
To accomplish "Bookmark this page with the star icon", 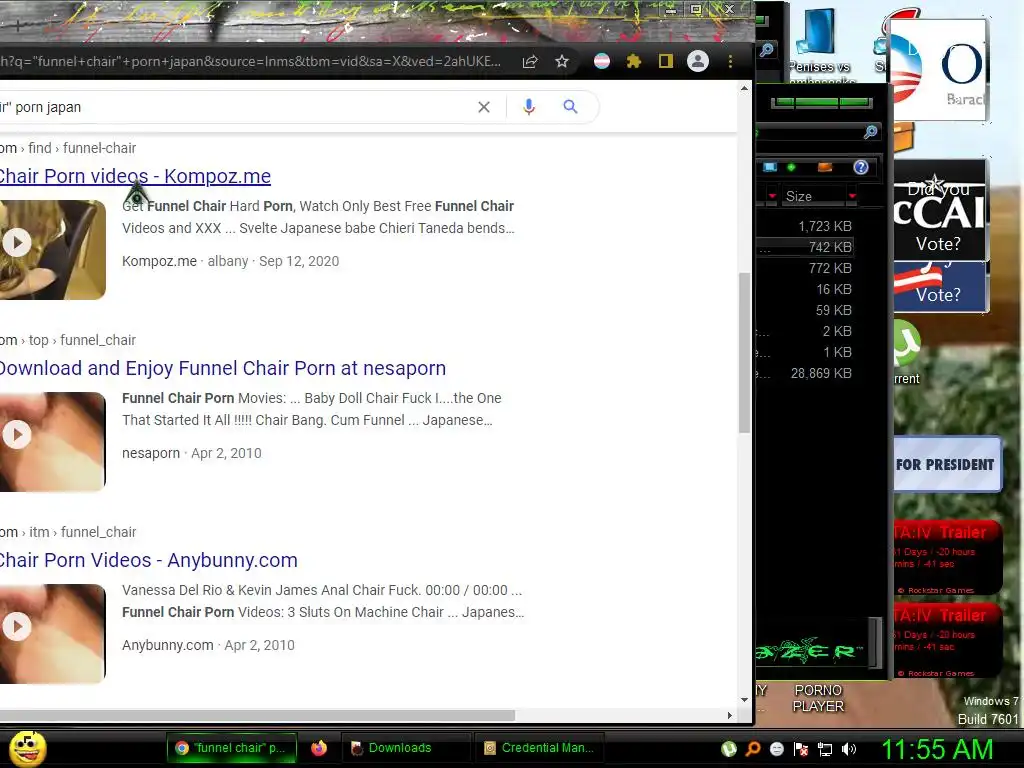I will (x=562, y=61).
